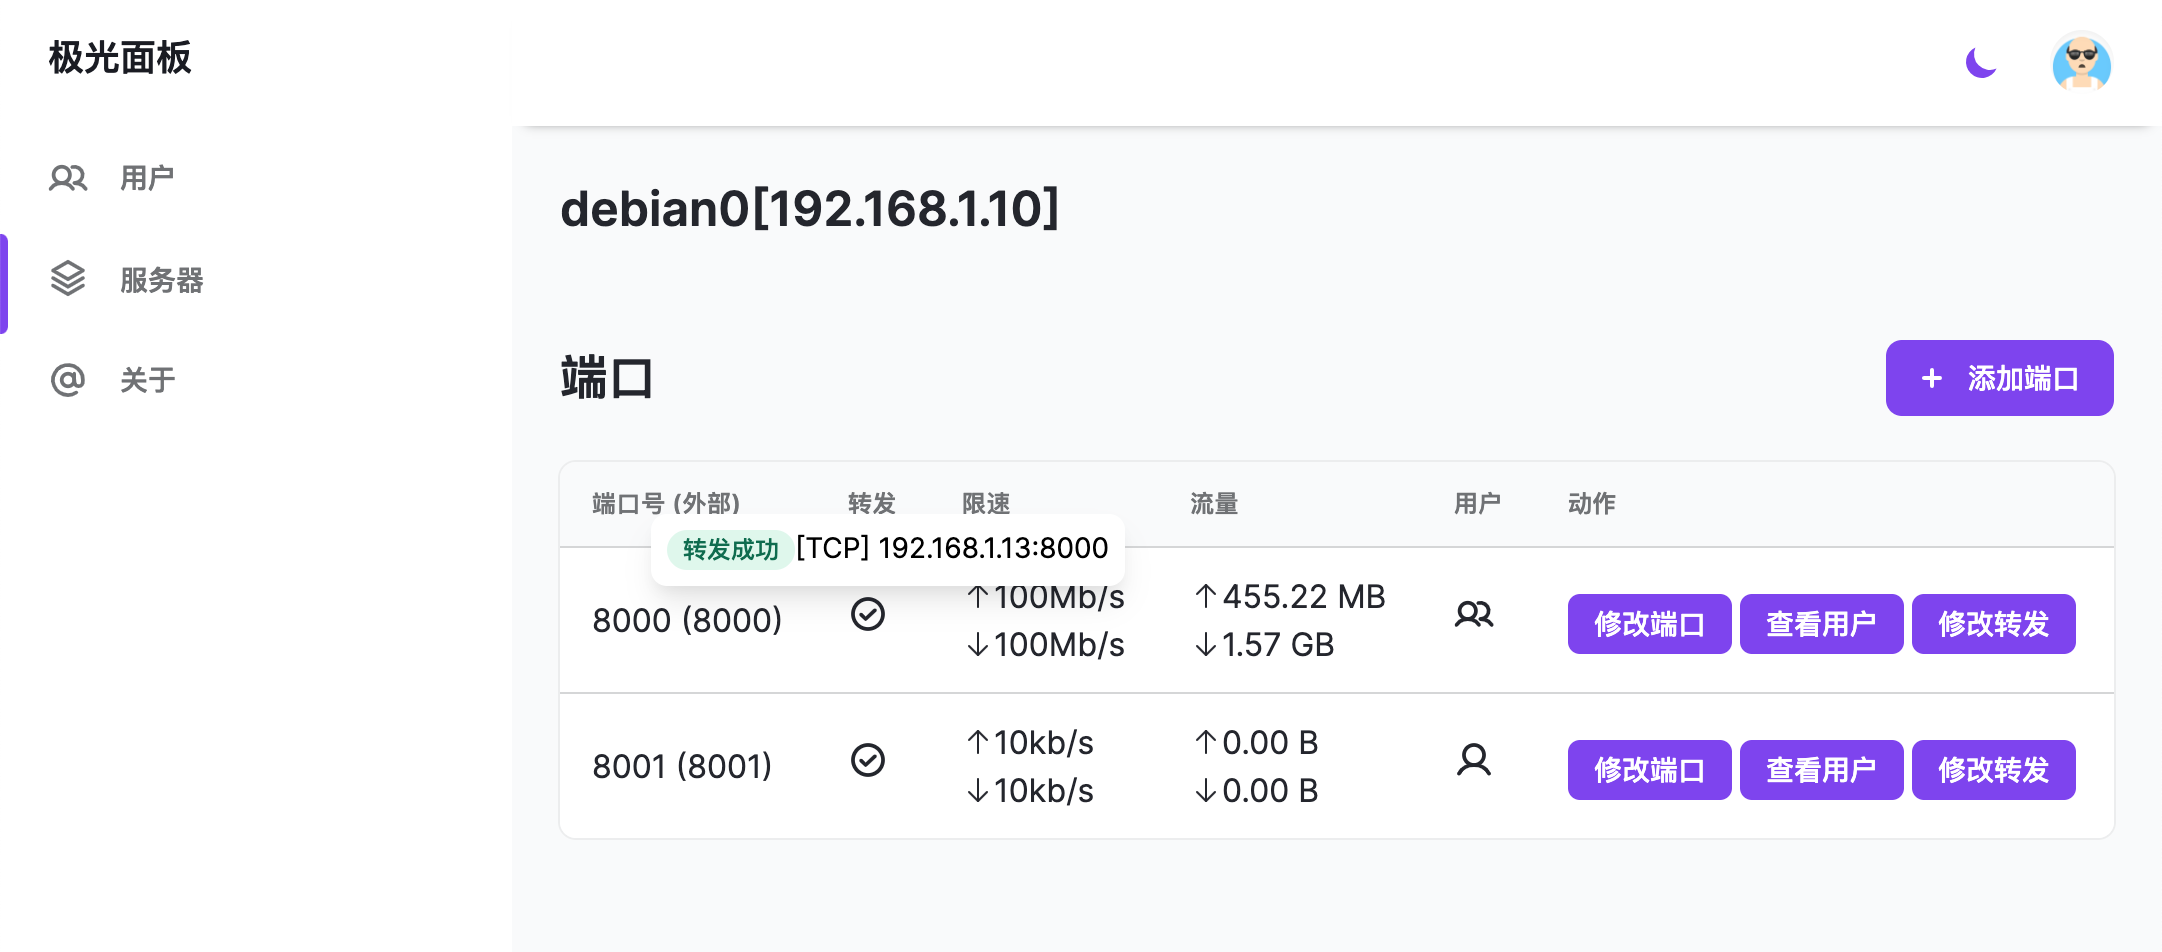Click 修改转发 for port 8000
The image size is (2162, 952).
(x=1993, y=624)
